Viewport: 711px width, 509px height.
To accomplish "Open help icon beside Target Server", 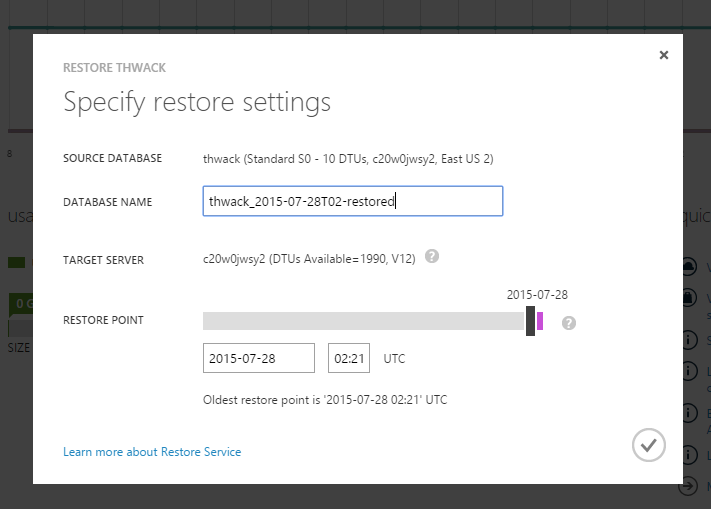I will [431, 257].
